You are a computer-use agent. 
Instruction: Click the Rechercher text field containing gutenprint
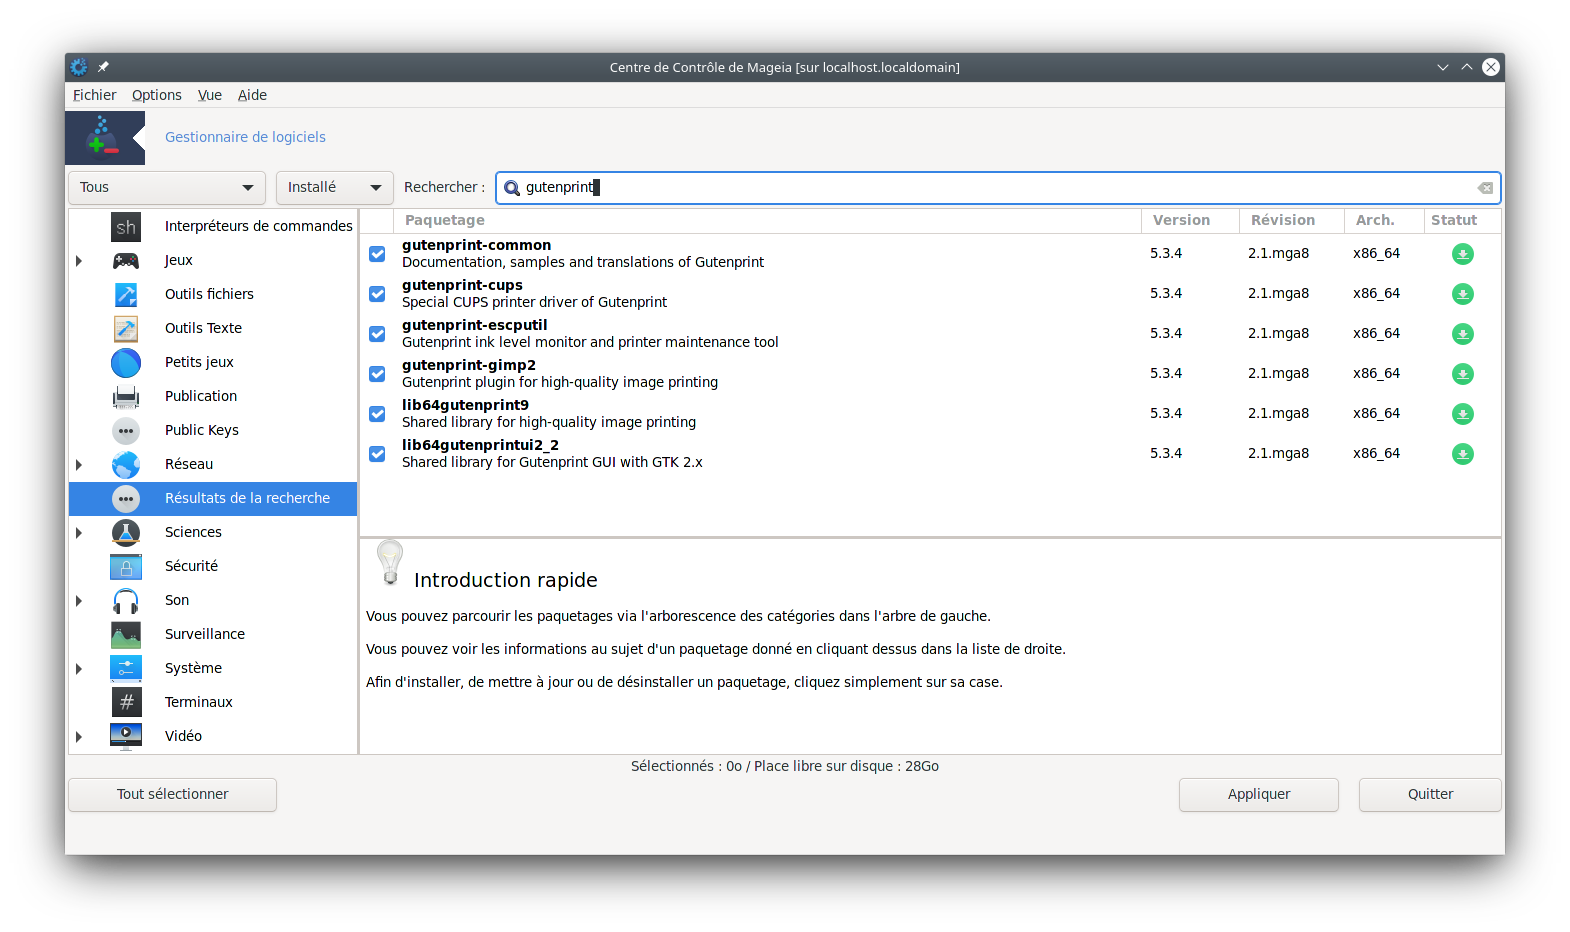tap(998, 188)
